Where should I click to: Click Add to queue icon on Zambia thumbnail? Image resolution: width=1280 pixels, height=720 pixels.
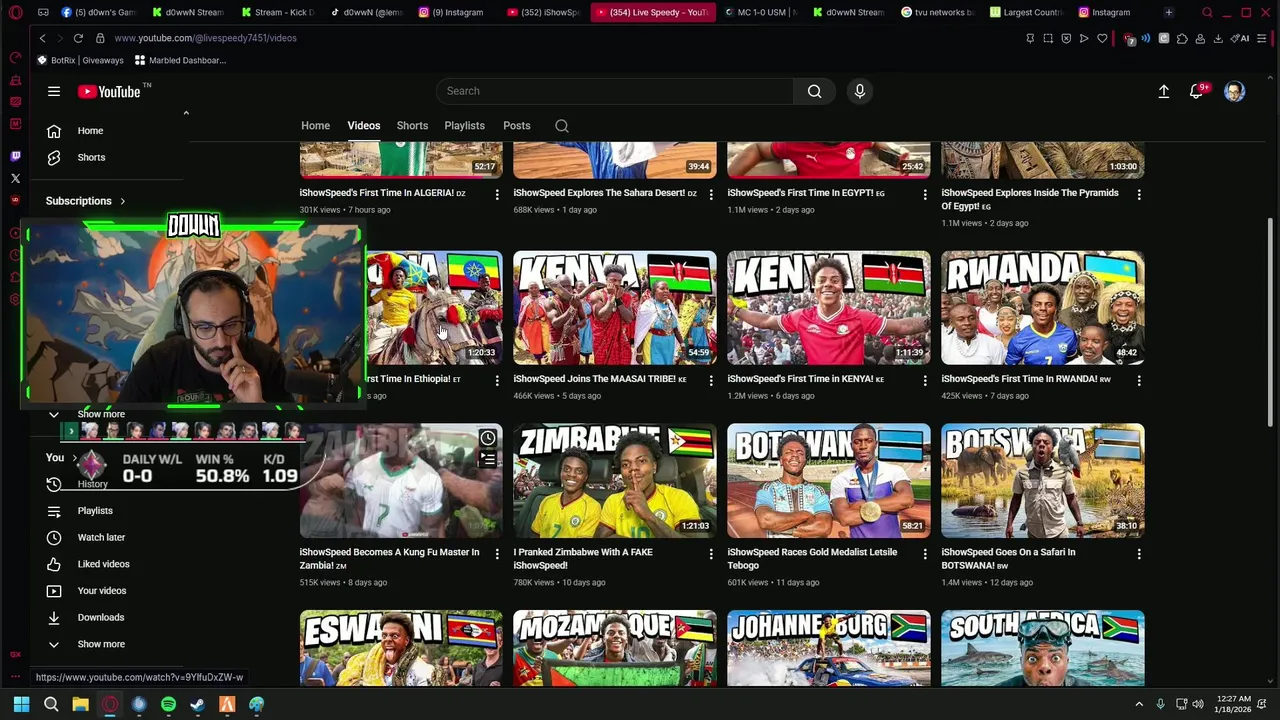[488, 459]
